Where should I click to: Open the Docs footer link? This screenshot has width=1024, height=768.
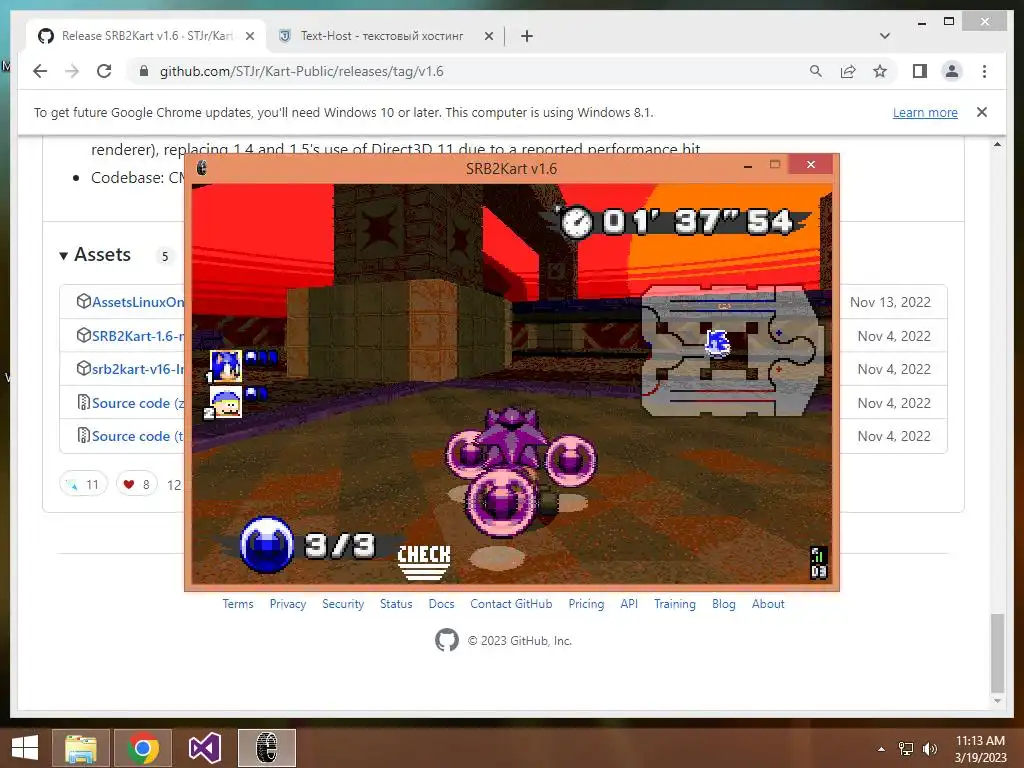441,604
